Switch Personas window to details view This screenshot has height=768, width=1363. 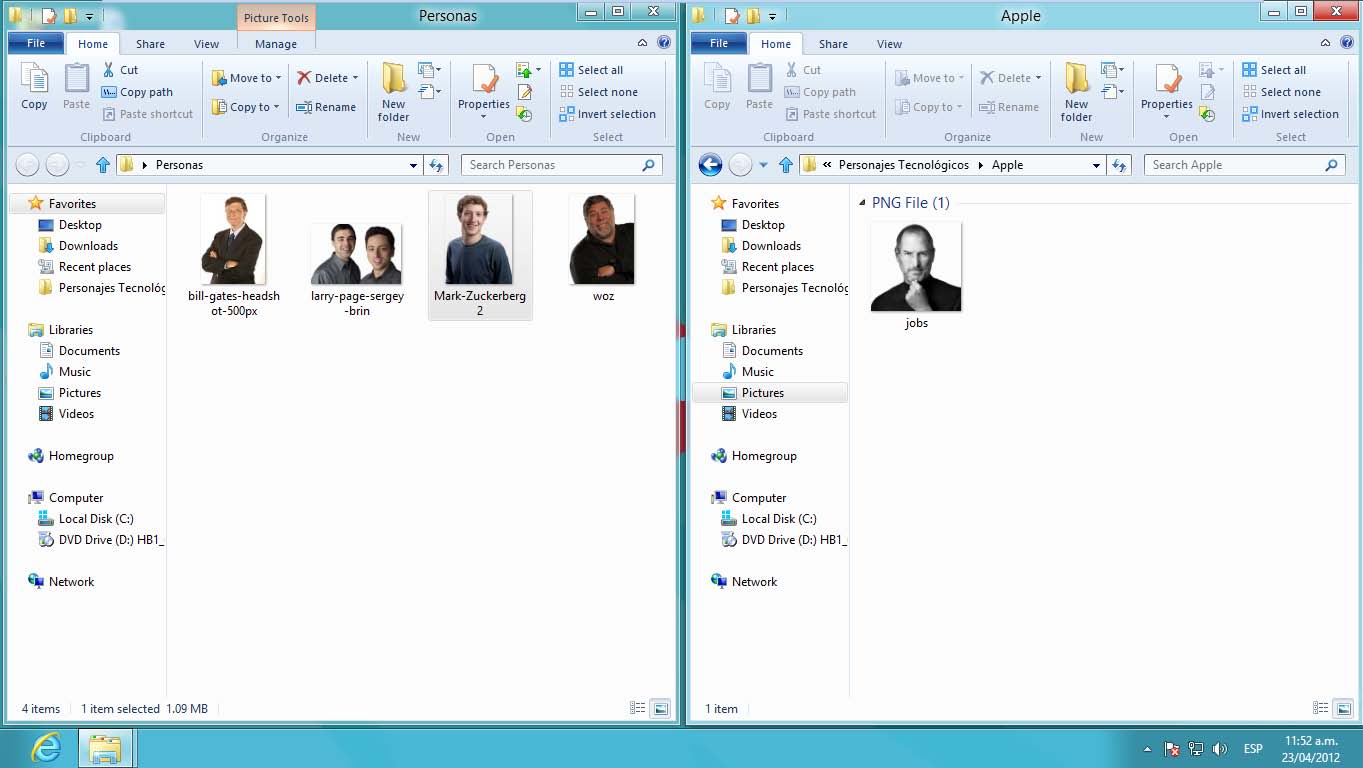[x=638, y=708]
